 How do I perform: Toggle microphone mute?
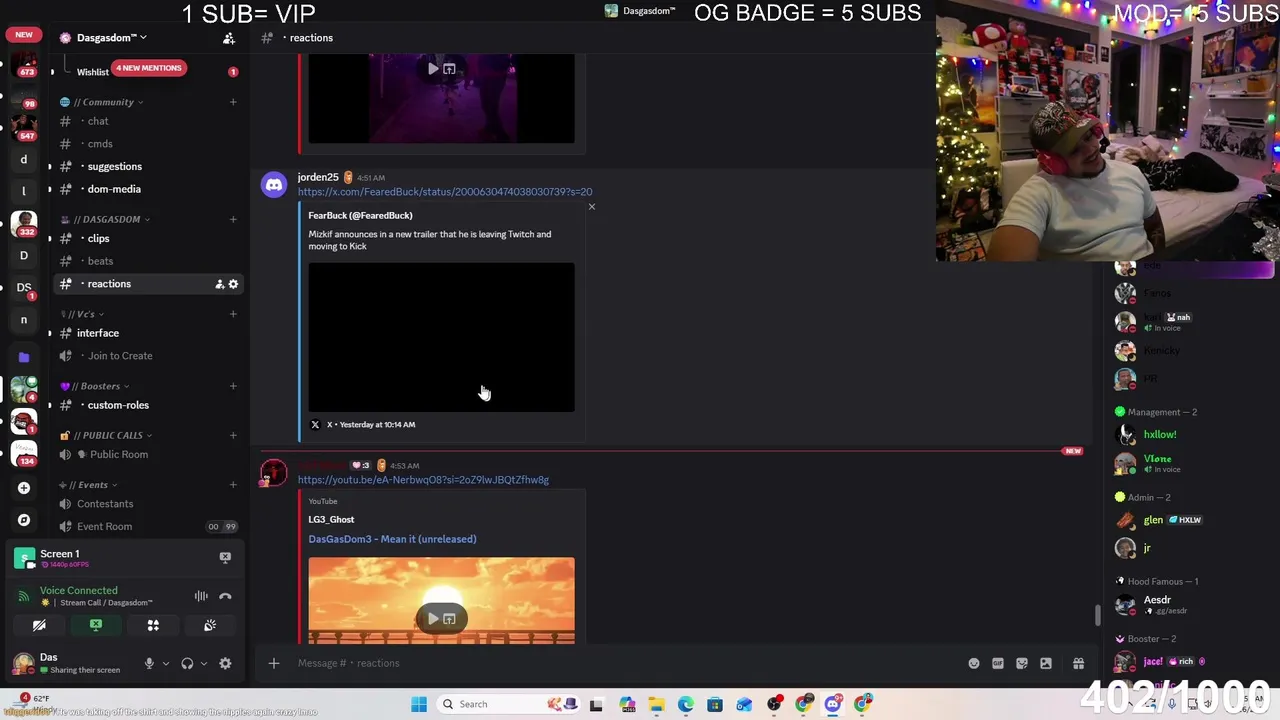[x=149, y=663]
